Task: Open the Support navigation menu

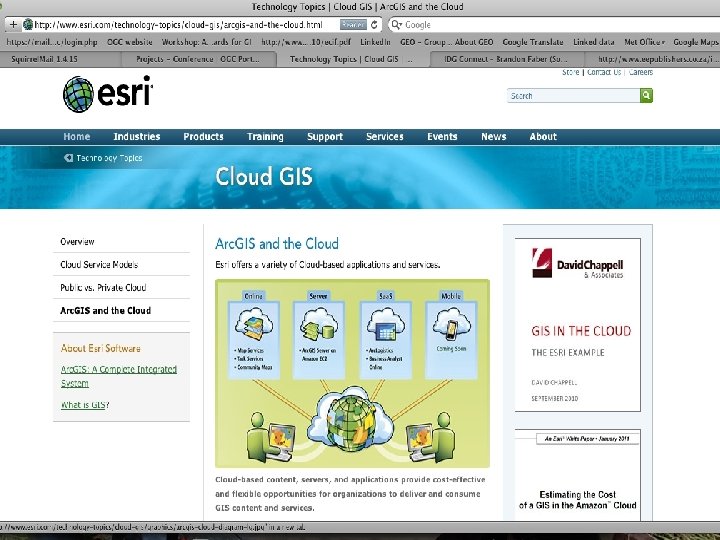Action: pyautogui.click(x=325, y=136)
